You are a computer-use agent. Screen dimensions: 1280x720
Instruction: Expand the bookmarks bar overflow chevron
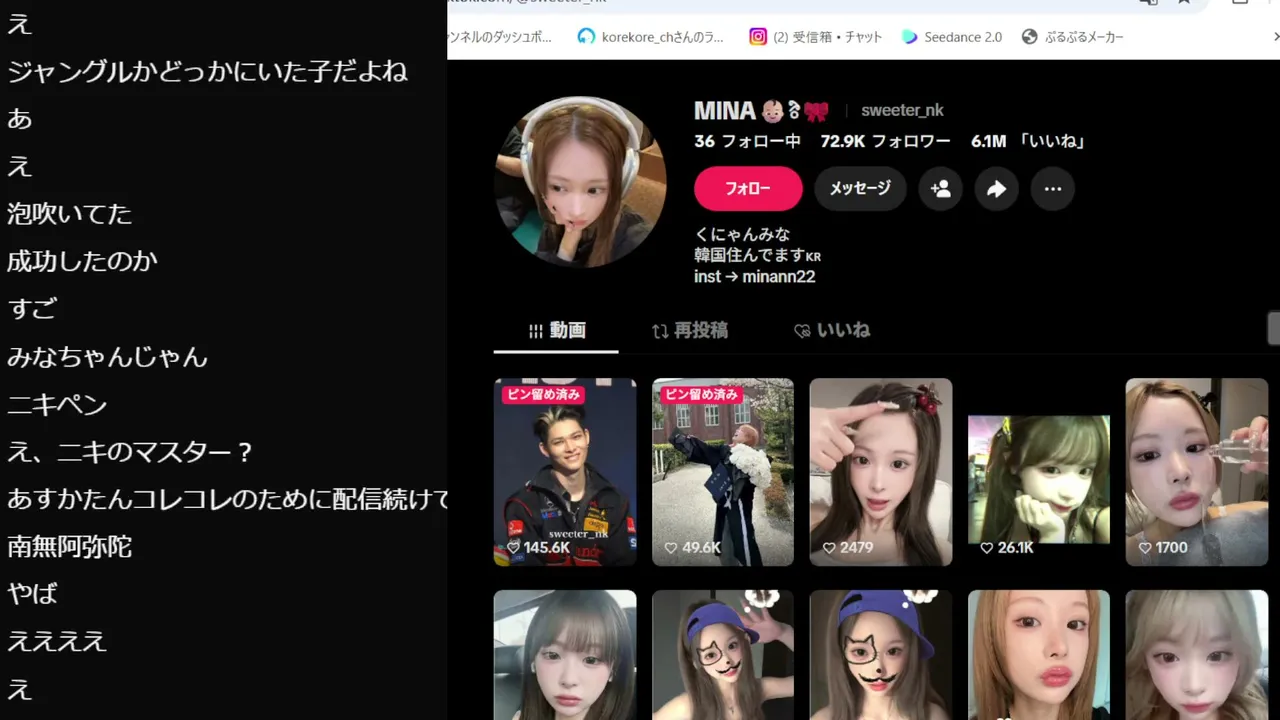click(x=1275, y=37)
